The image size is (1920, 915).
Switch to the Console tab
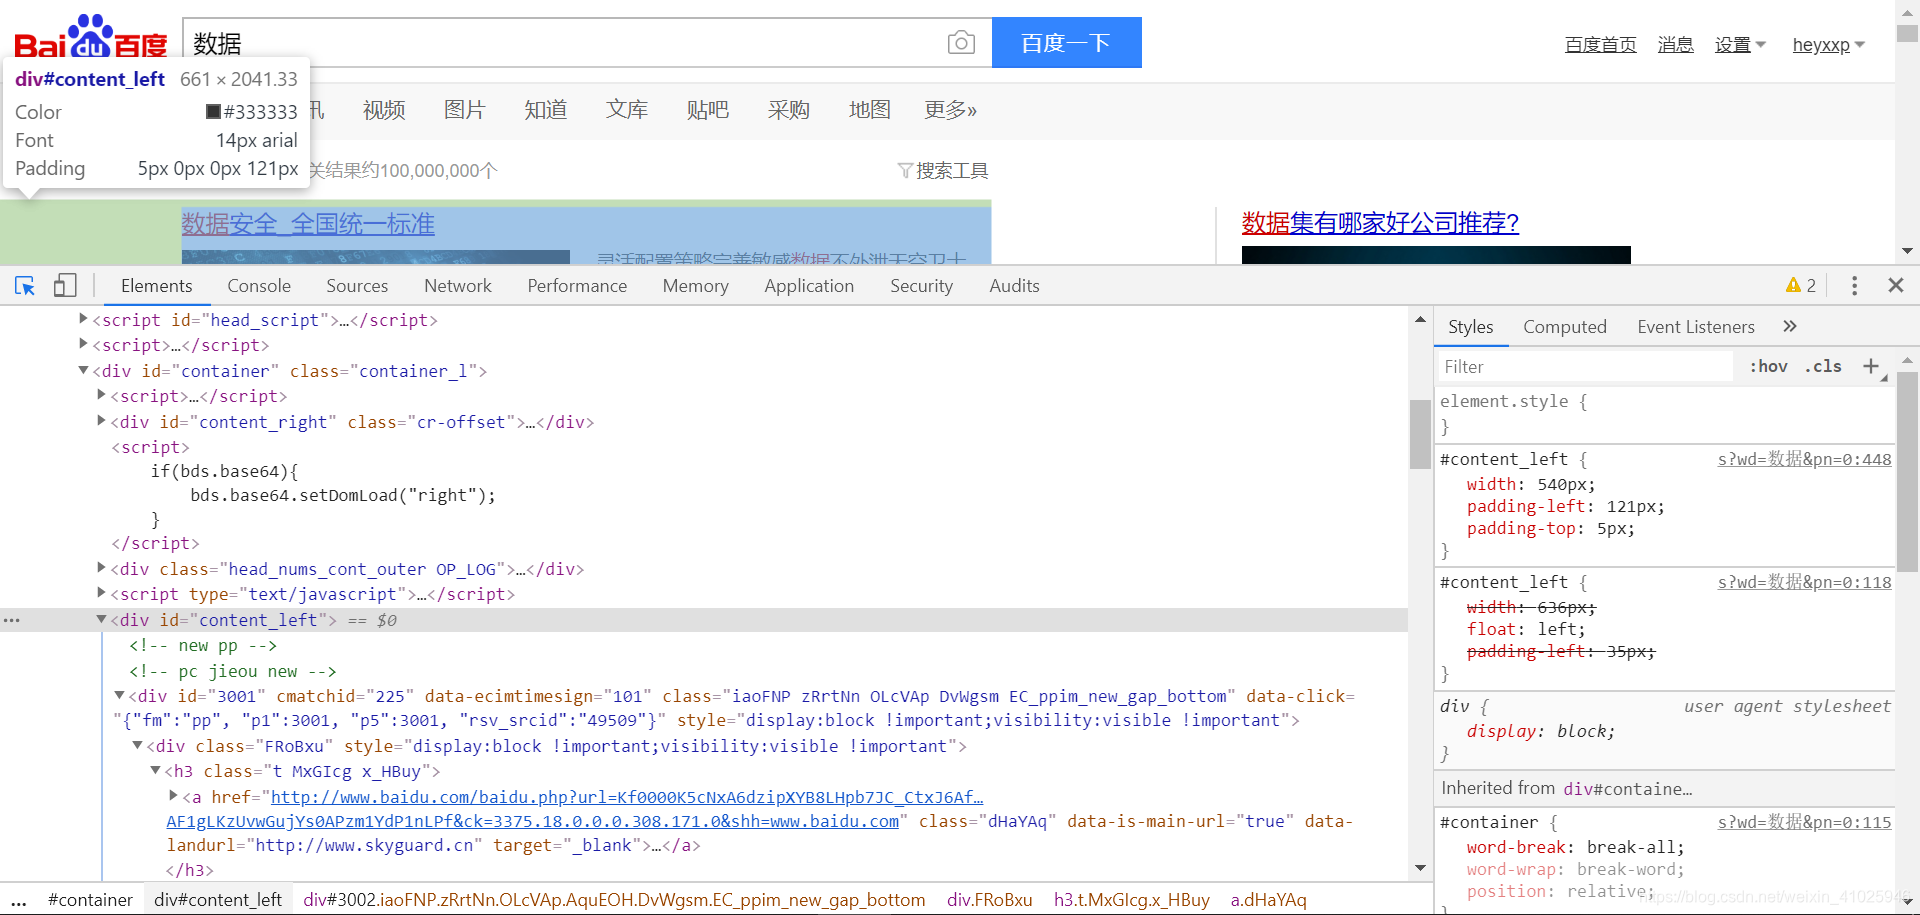pyautogui.click(x=259, y=286)
